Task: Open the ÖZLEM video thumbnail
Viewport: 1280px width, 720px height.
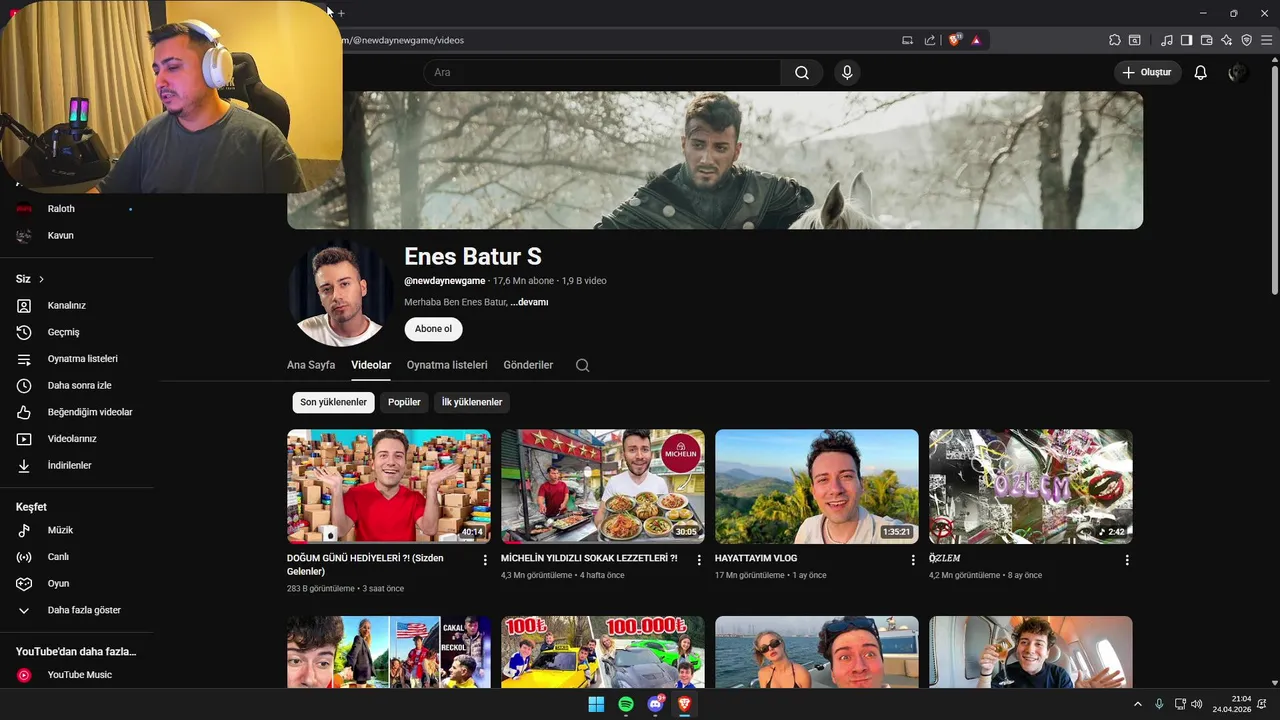Action: pos(1031,487)
